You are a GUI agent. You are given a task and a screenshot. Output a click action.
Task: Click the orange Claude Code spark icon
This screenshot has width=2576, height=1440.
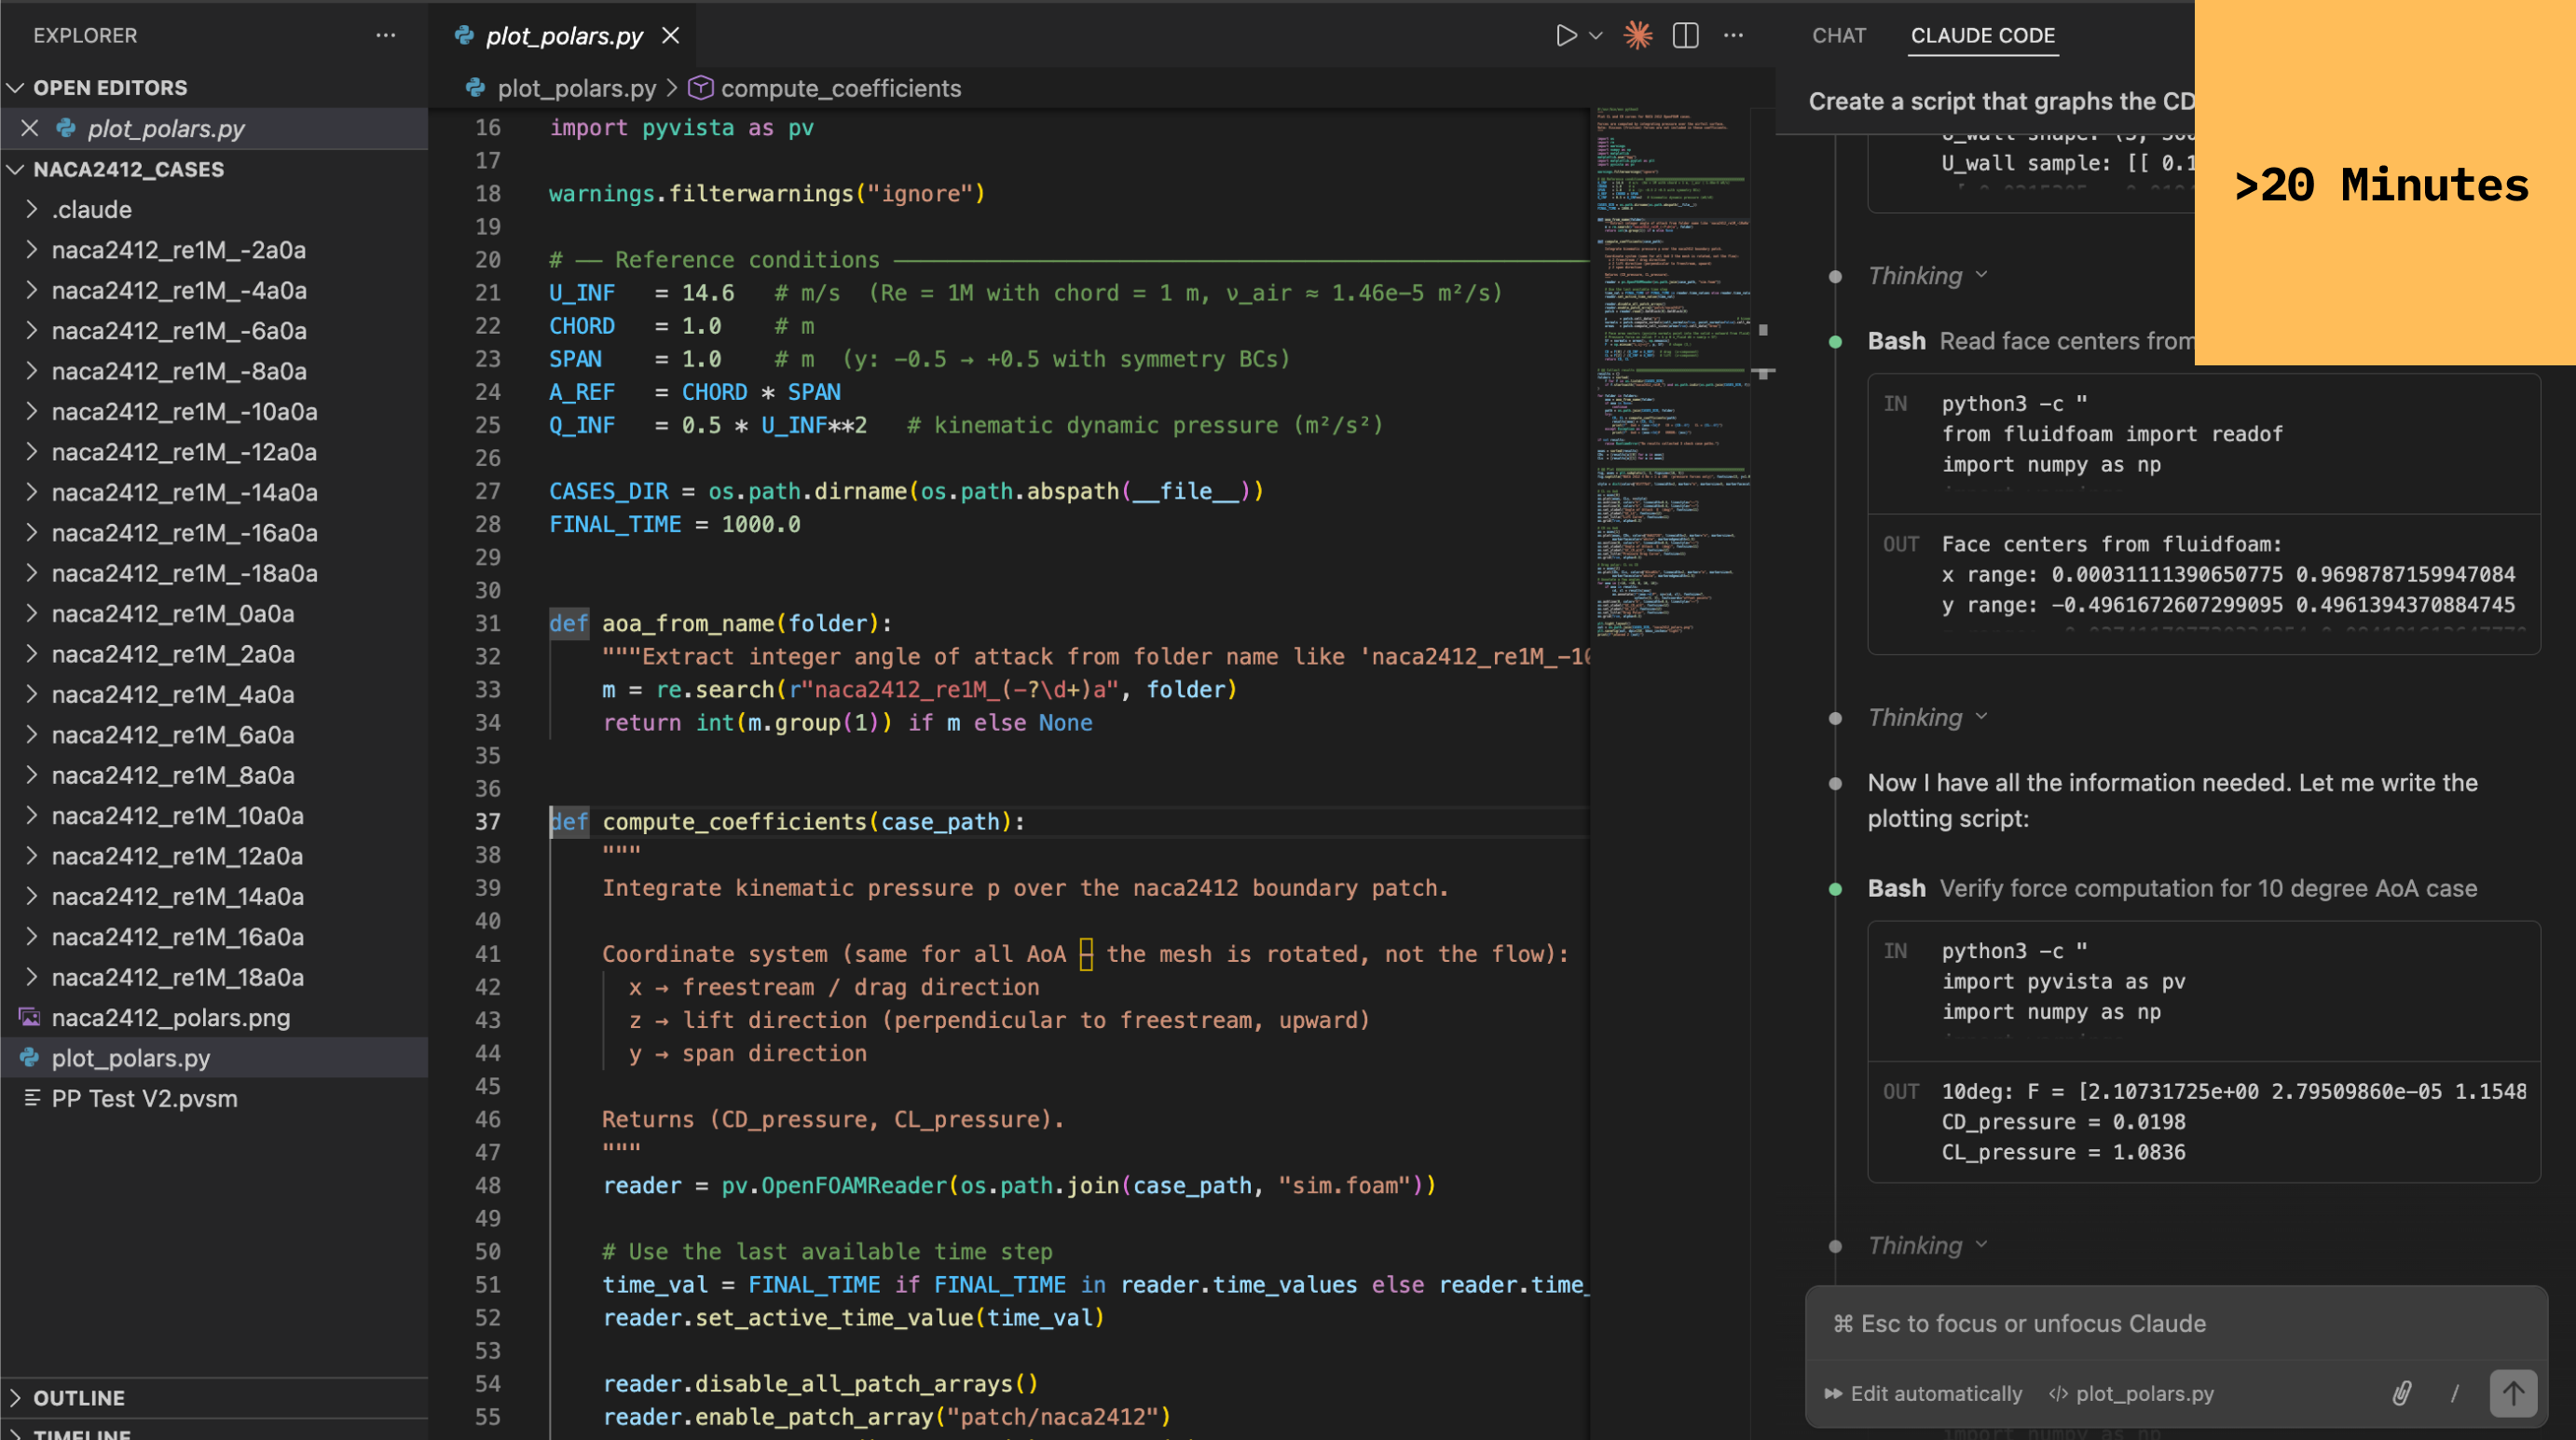[1638, 36]
